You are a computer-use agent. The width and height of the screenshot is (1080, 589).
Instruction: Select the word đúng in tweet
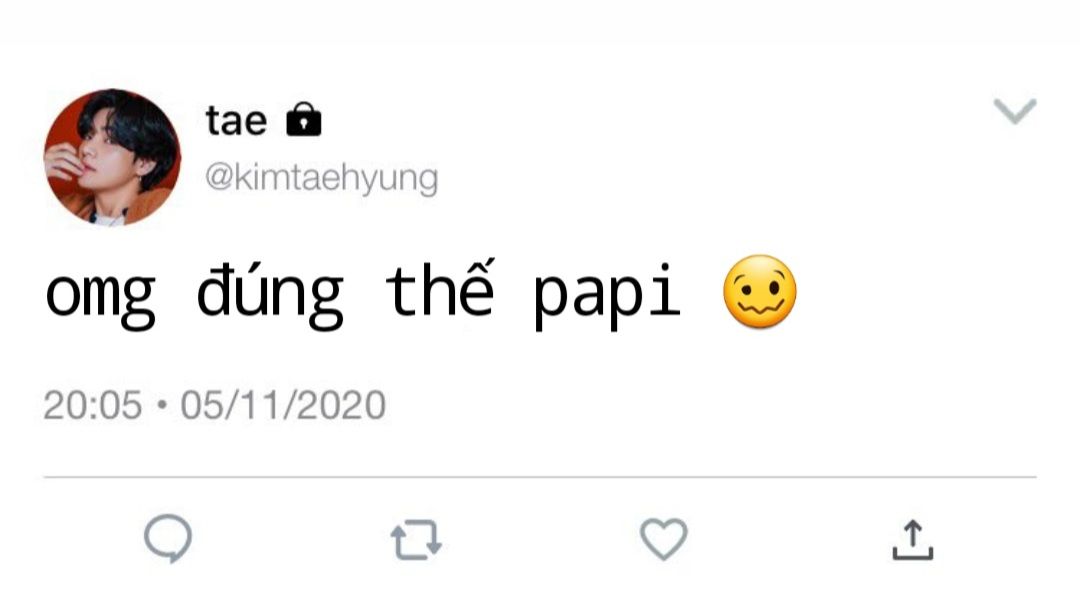[270, 293]
